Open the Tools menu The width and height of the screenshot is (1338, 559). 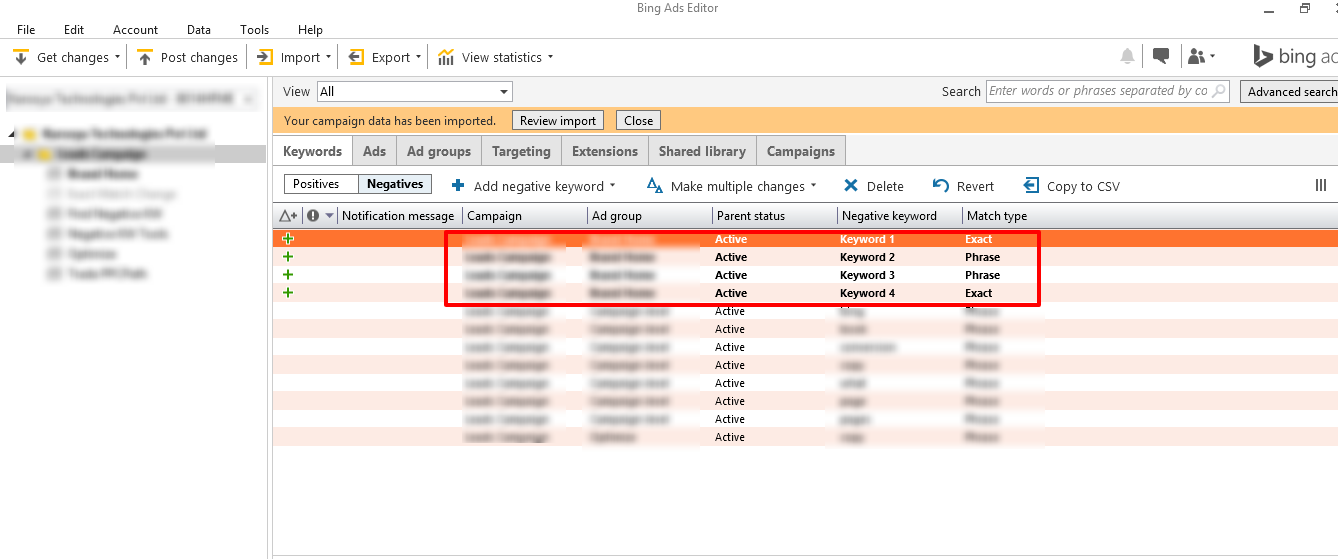pos(255,30)
